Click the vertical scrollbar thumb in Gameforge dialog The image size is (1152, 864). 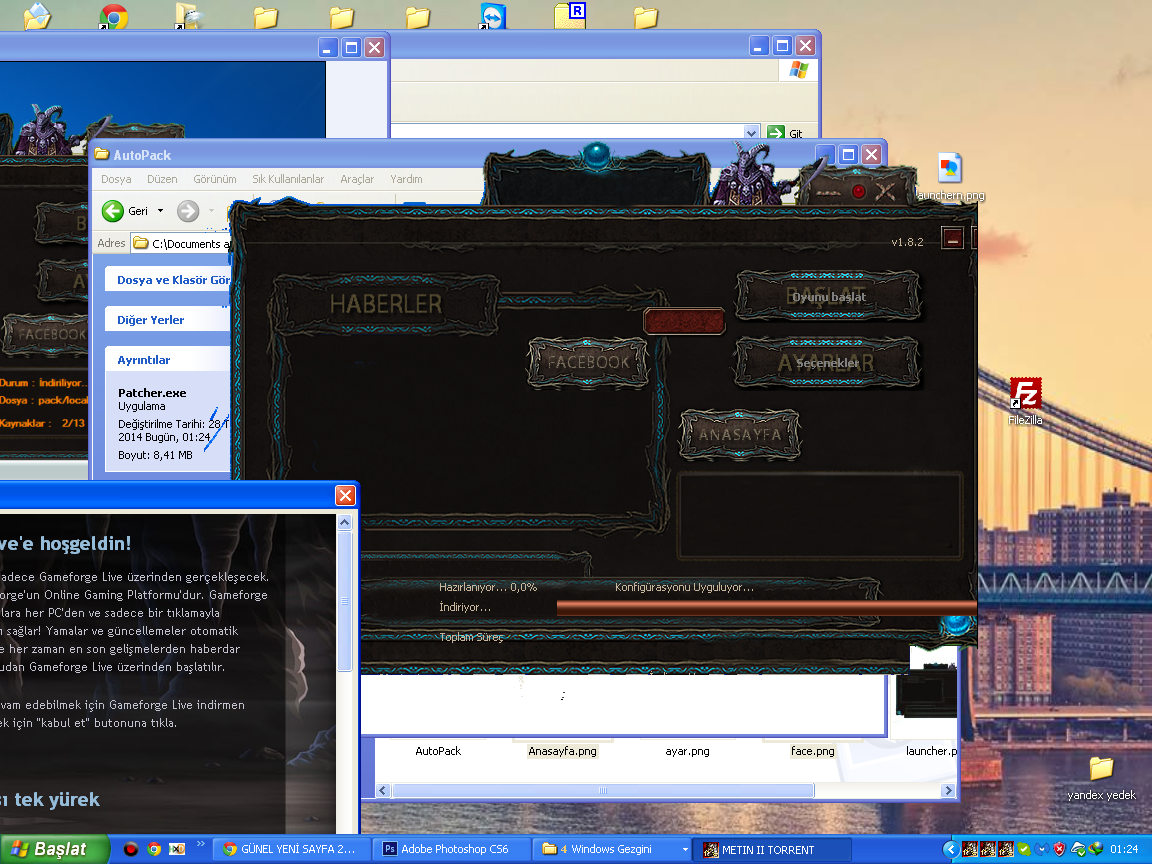click(x=344, y=601)
